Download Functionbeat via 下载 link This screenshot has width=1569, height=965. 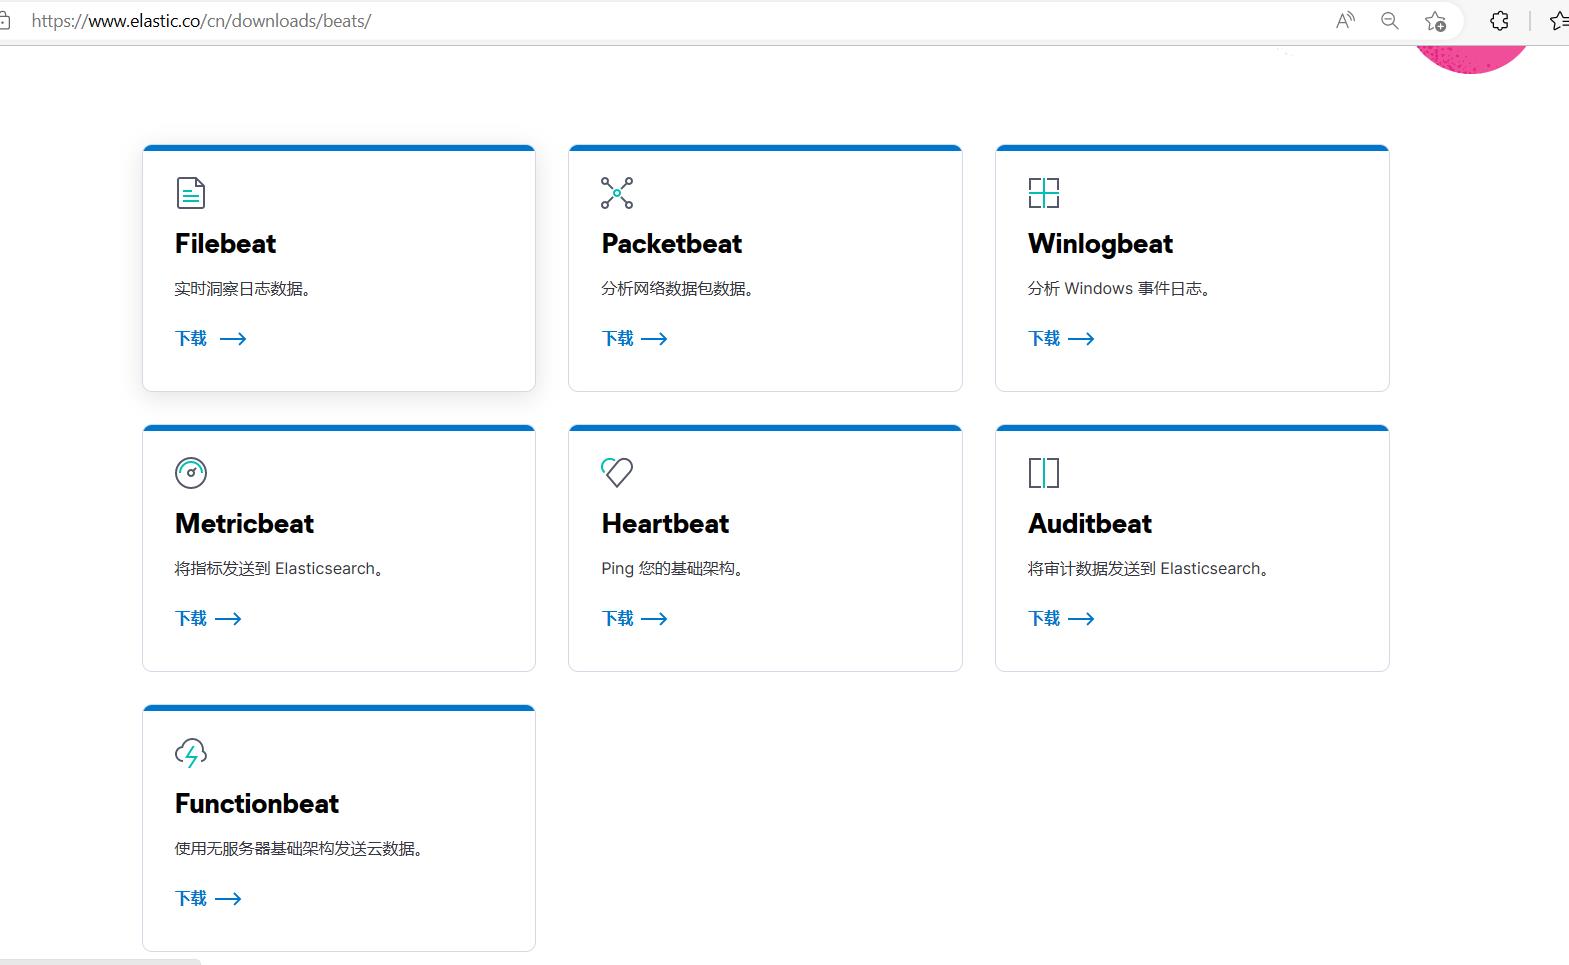pos(208,898)
